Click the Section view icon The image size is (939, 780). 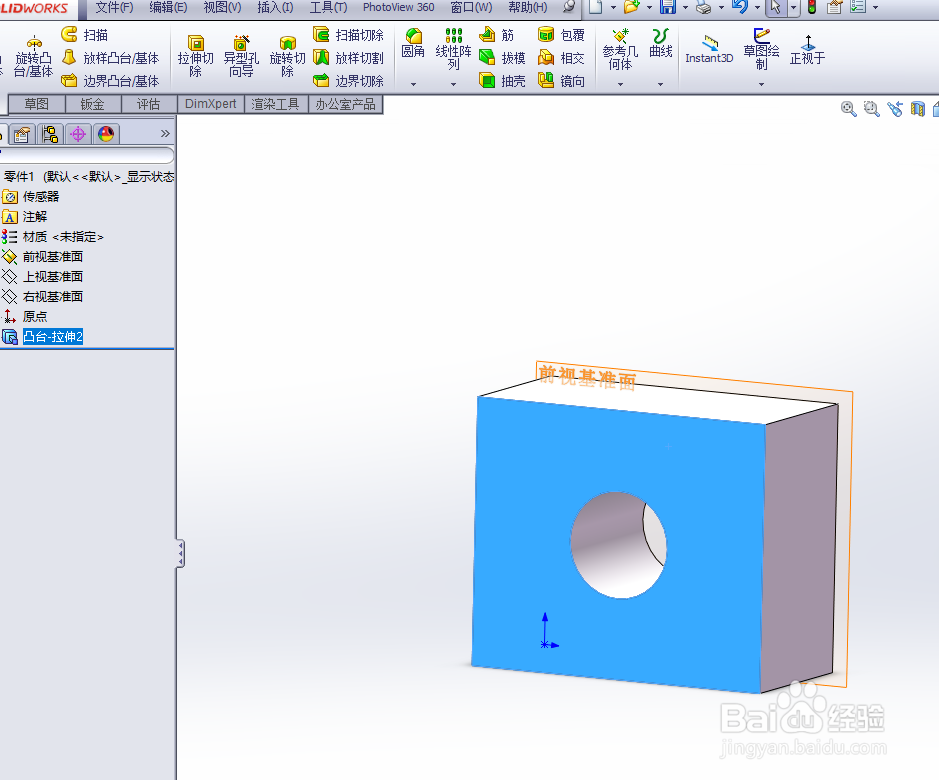pos(917,109)
